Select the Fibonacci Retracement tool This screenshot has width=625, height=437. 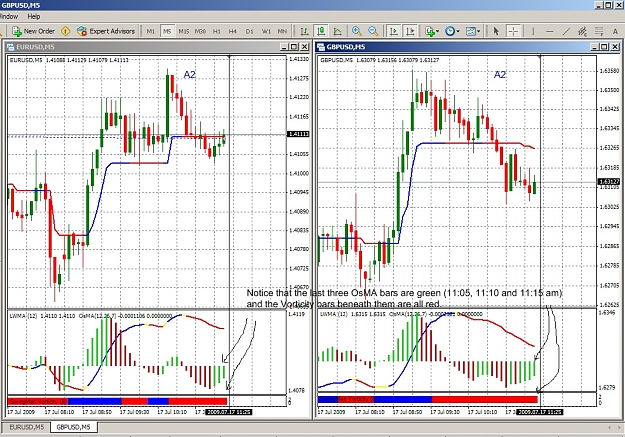[x=599, y=31]
